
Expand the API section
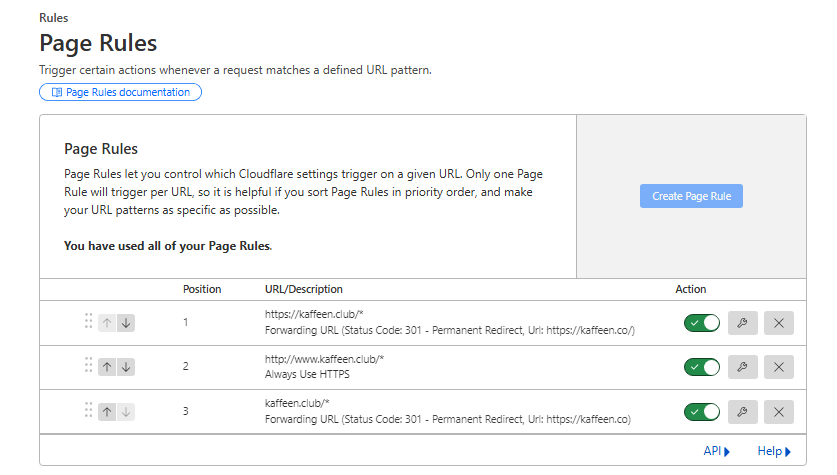click(x=716, y=451)
